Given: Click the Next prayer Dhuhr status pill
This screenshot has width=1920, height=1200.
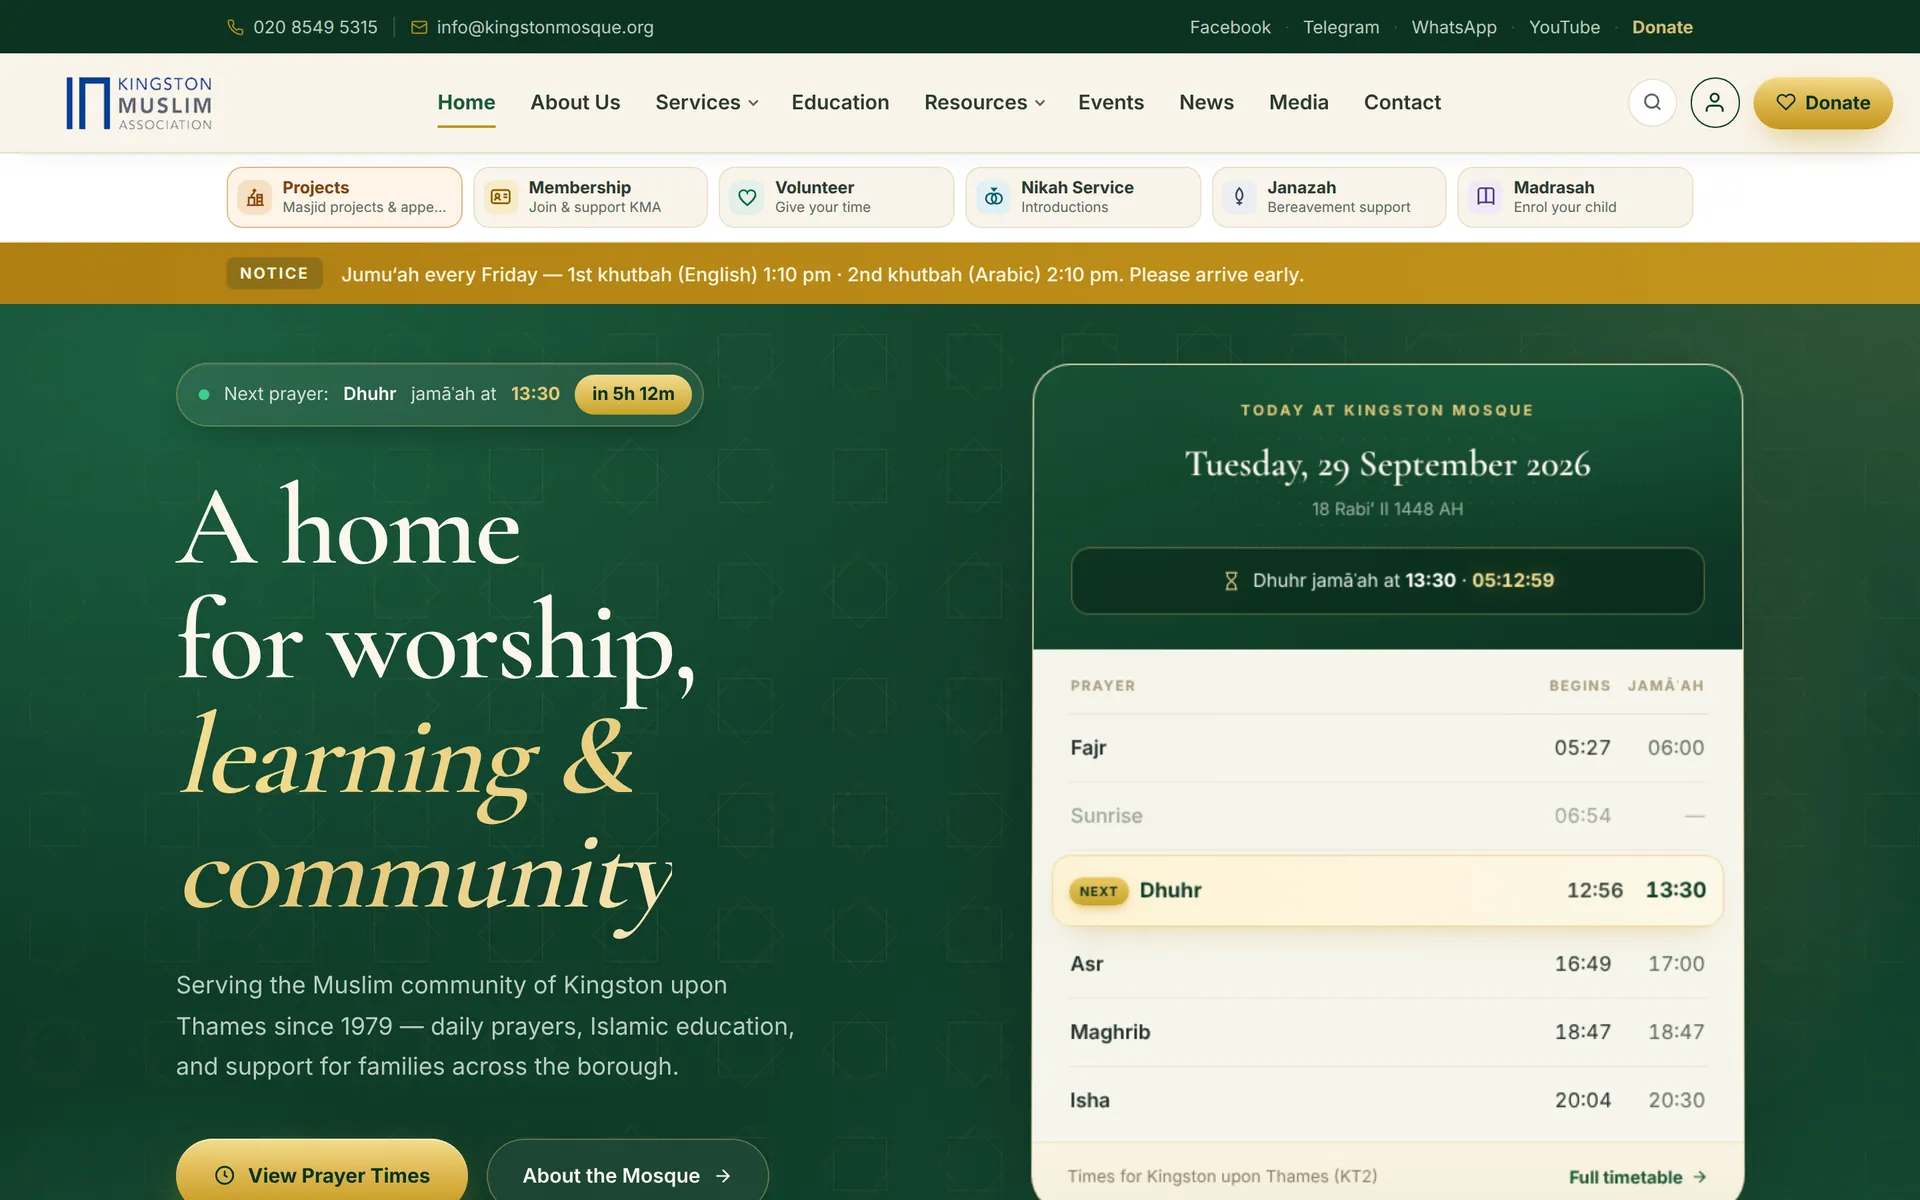Looking at the screenshot, I should tap(439, 394).
